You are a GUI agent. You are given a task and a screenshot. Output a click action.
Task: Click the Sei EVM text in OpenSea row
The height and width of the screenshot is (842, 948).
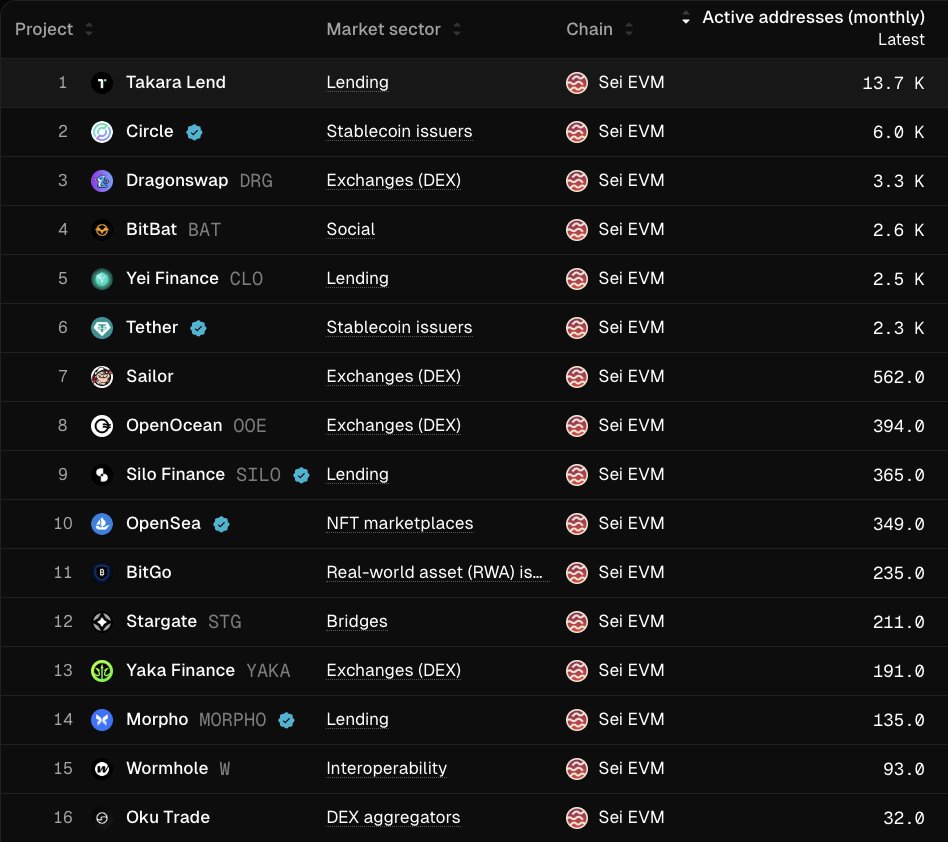(631, 523)
